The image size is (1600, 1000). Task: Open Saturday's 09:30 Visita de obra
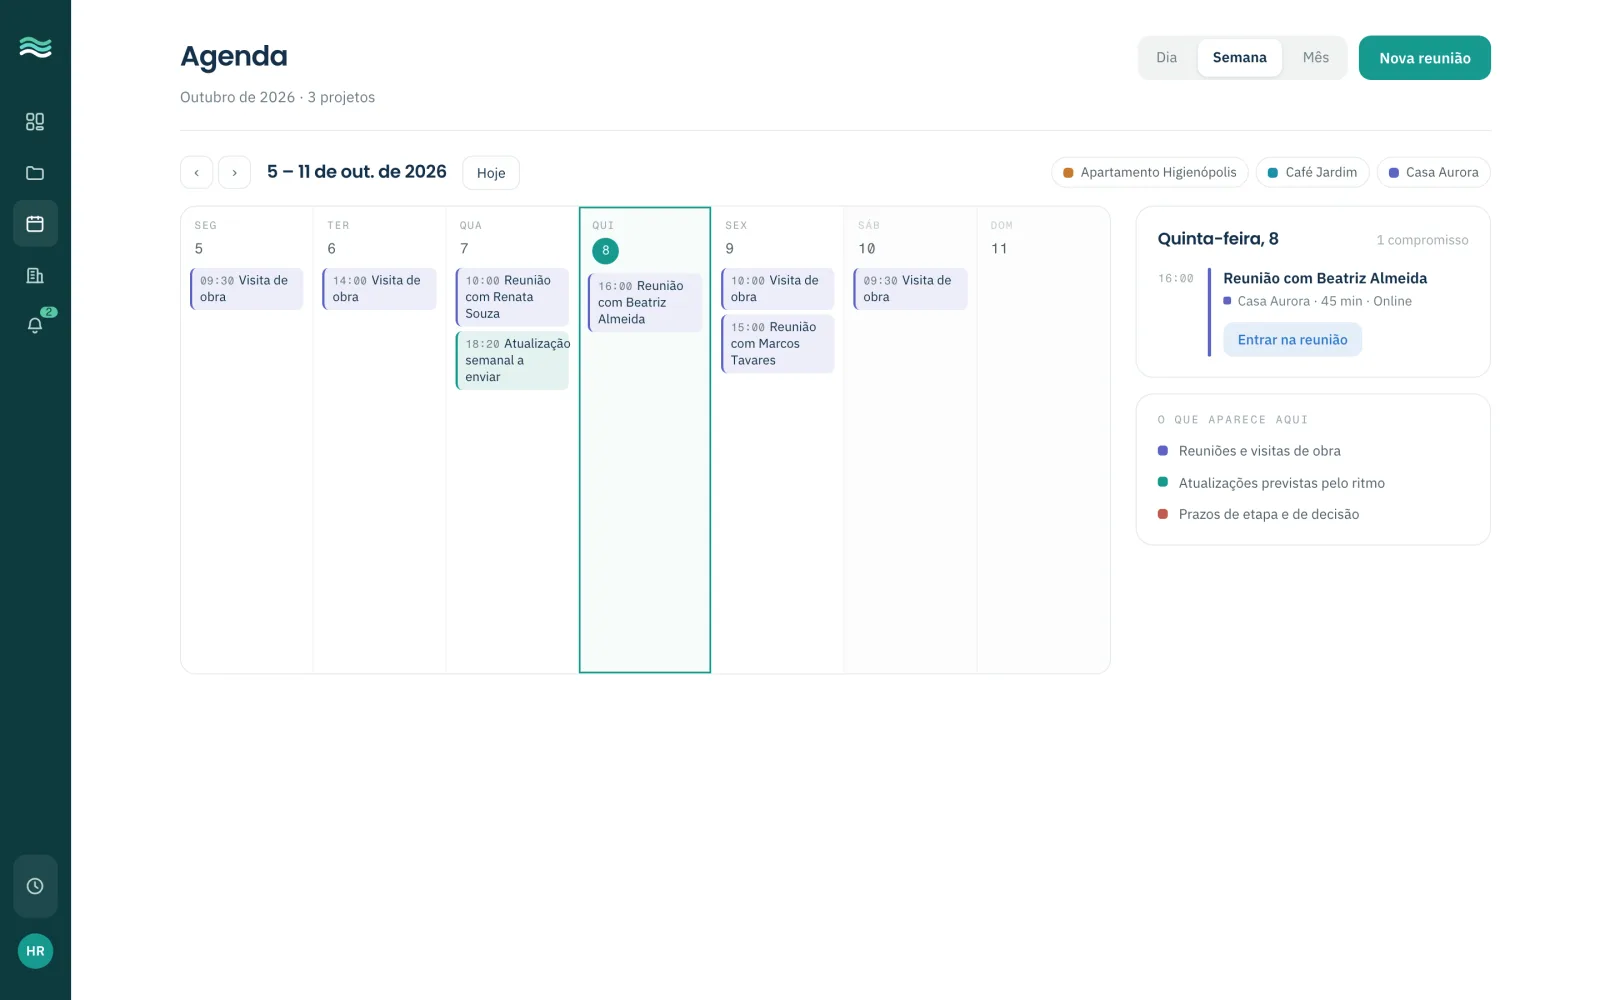click(910, 289)
